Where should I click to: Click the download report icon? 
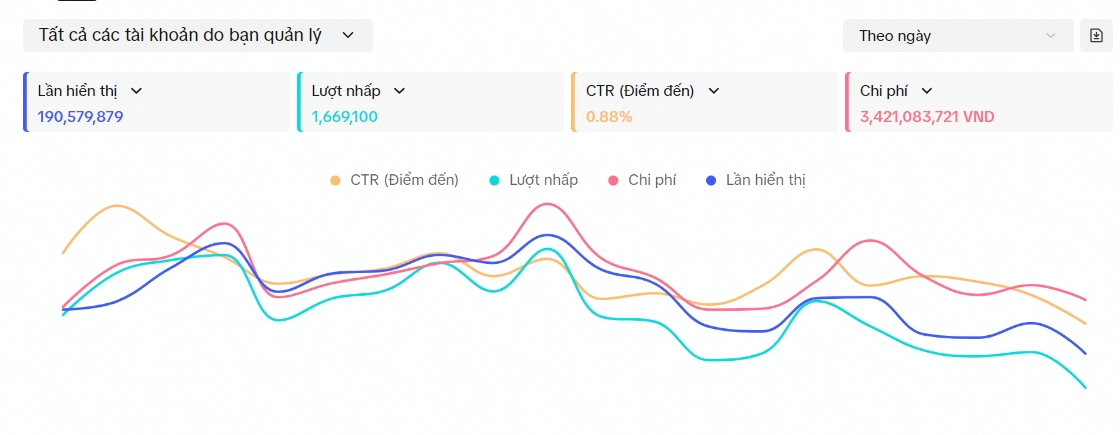click(x=1096, y=36)
